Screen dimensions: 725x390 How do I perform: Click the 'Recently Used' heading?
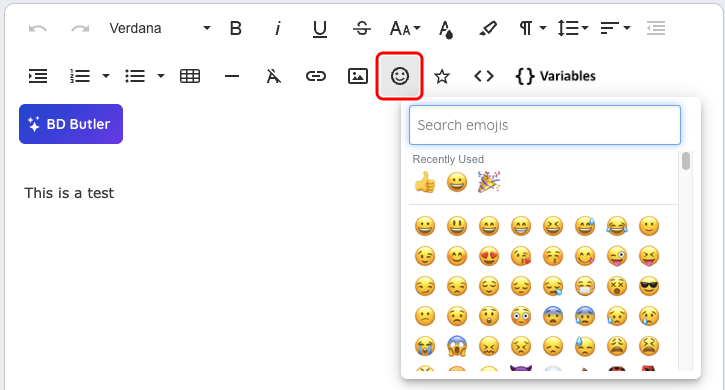point(448,159)
